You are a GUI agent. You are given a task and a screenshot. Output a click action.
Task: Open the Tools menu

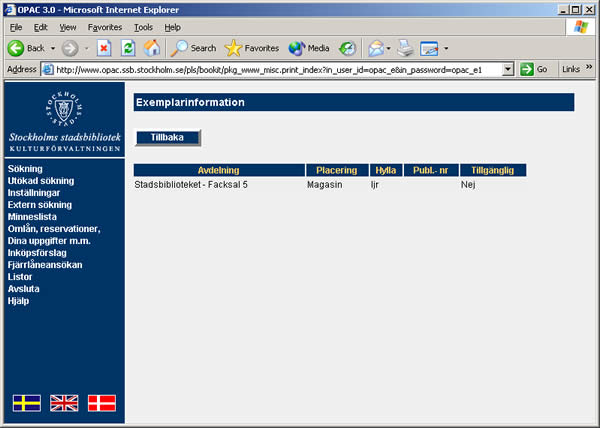[x=143, y=27]
